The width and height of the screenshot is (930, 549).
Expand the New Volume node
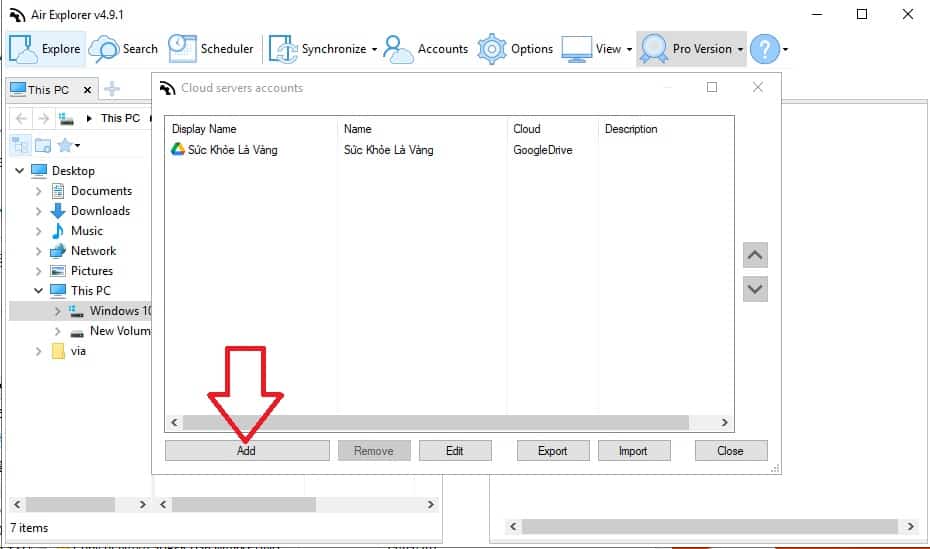click(x=58, y=331)
